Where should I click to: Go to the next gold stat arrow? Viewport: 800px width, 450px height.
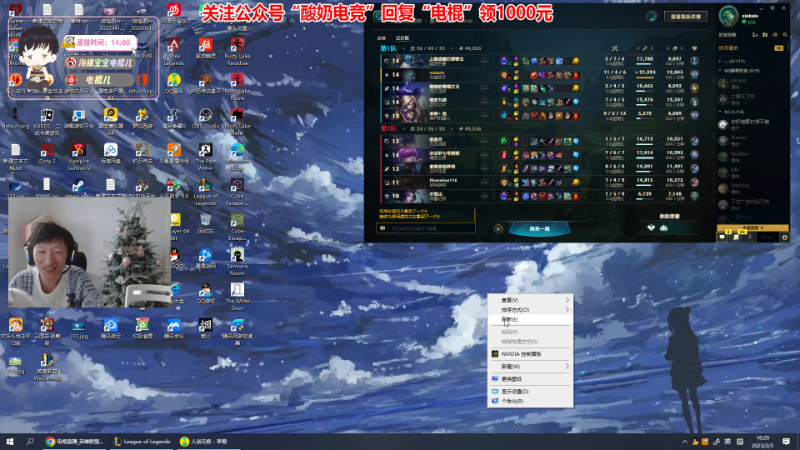[682, 48]
